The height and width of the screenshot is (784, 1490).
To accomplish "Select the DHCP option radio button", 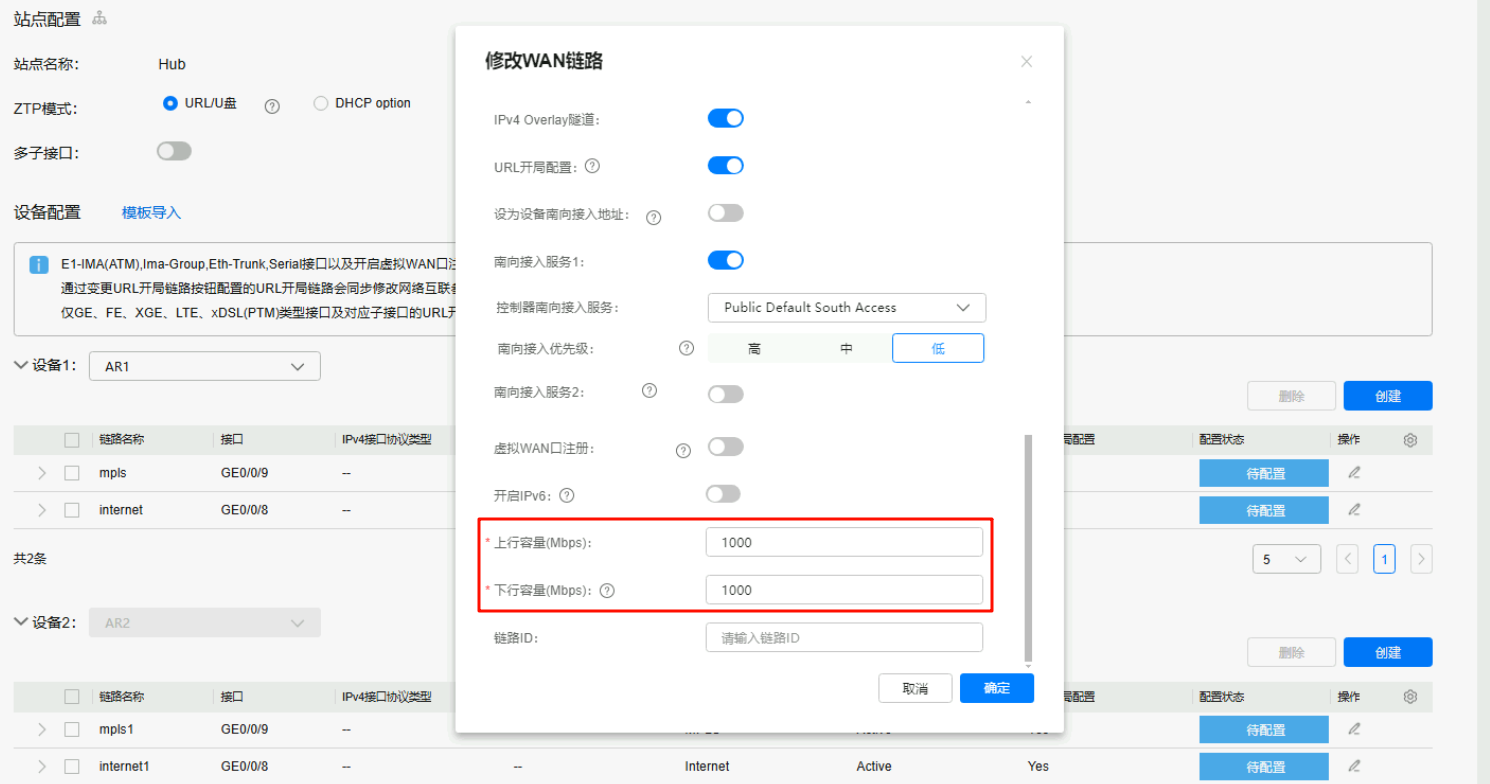I will click(321, 103).
